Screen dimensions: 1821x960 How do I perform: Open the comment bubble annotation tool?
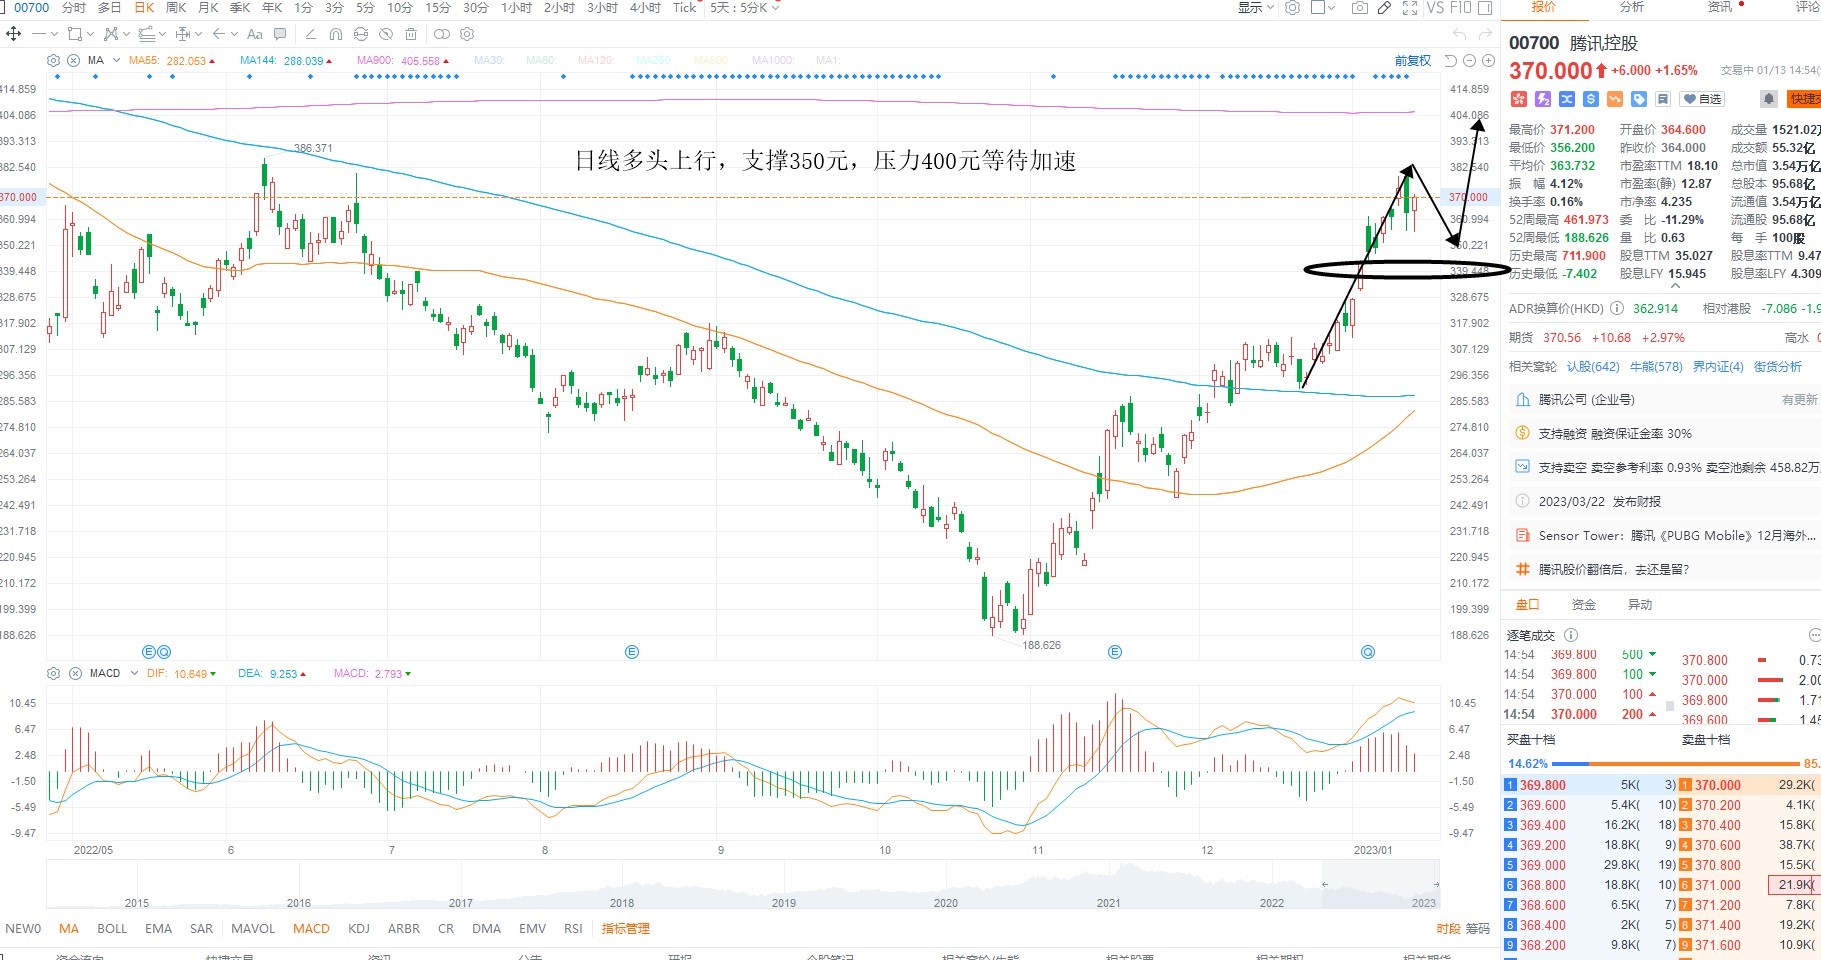280,34
